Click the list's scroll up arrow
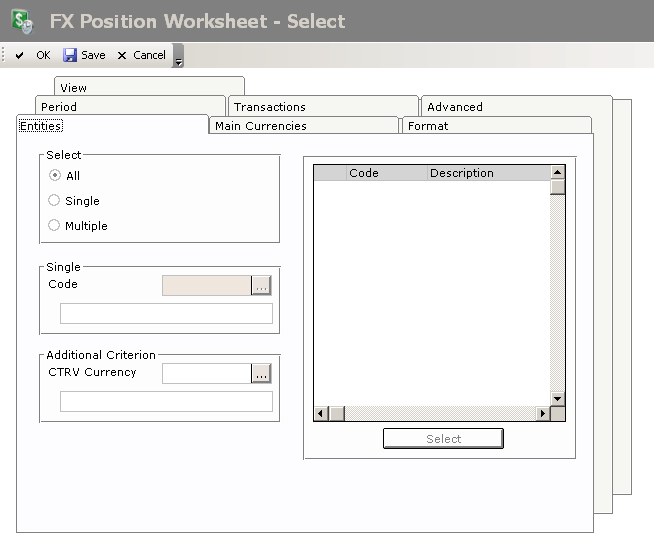Screen dimensions: 654x553 click(x=558, y=173)
